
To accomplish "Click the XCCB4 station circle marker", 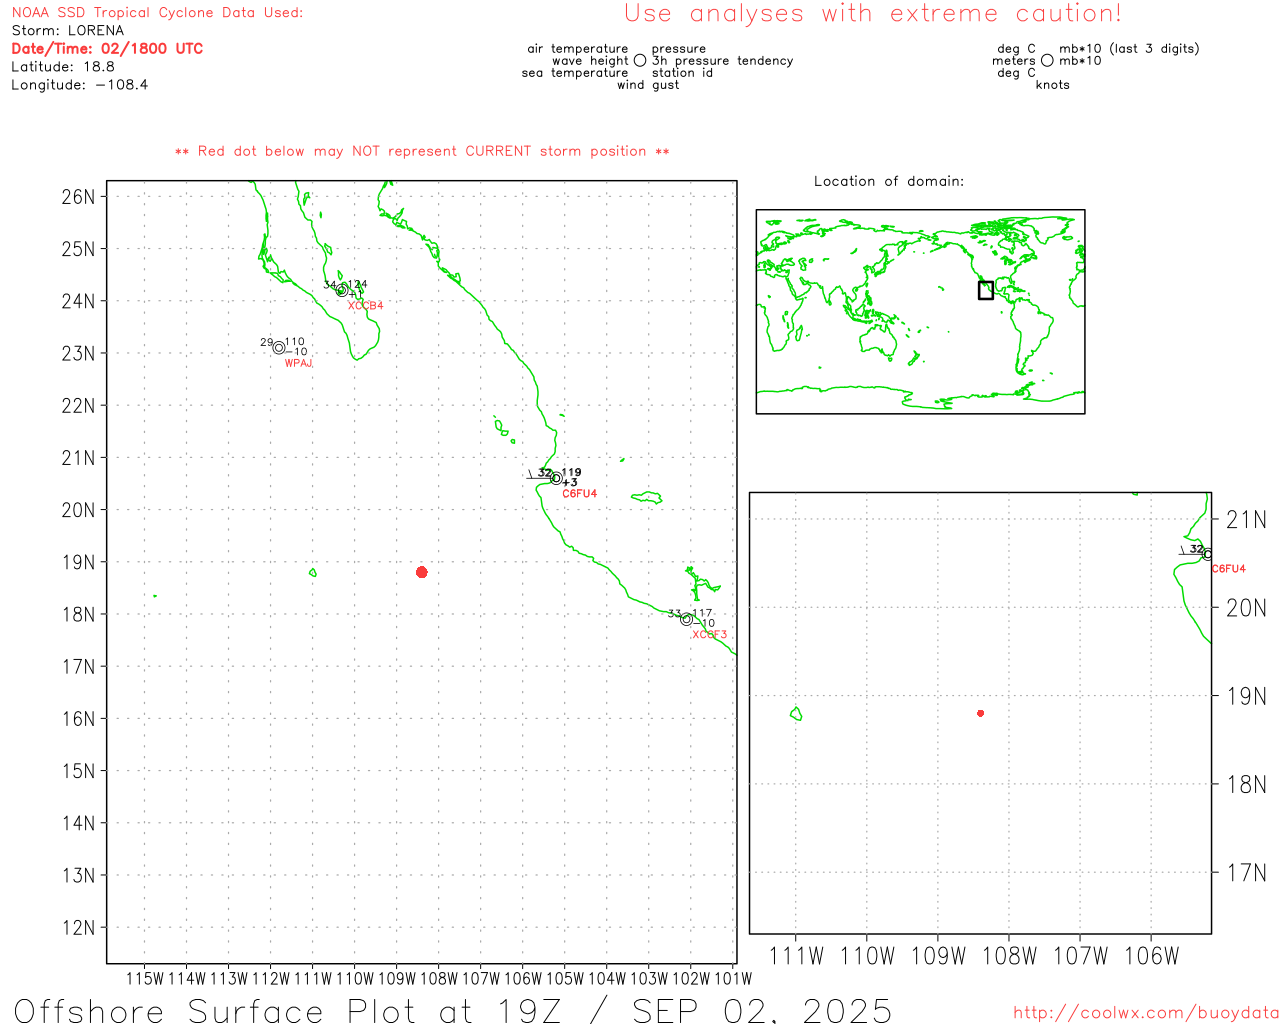I will (x=342, y=290).
